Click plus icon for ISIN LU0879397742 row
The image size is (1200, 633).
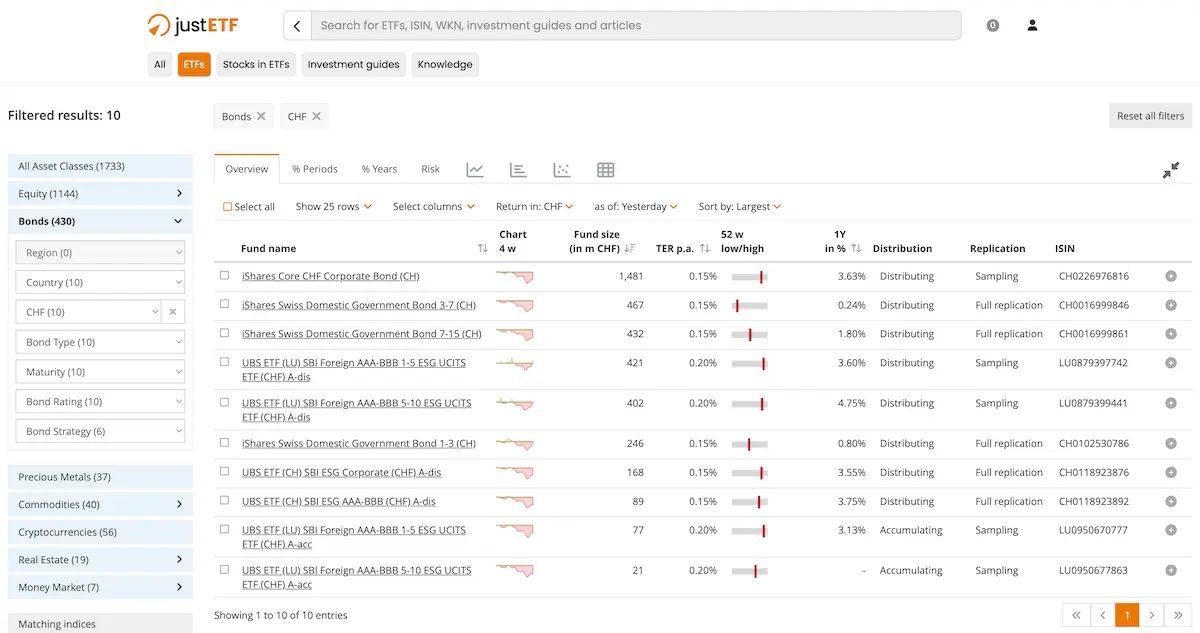pyautogui.click(x=1171, y=363)
